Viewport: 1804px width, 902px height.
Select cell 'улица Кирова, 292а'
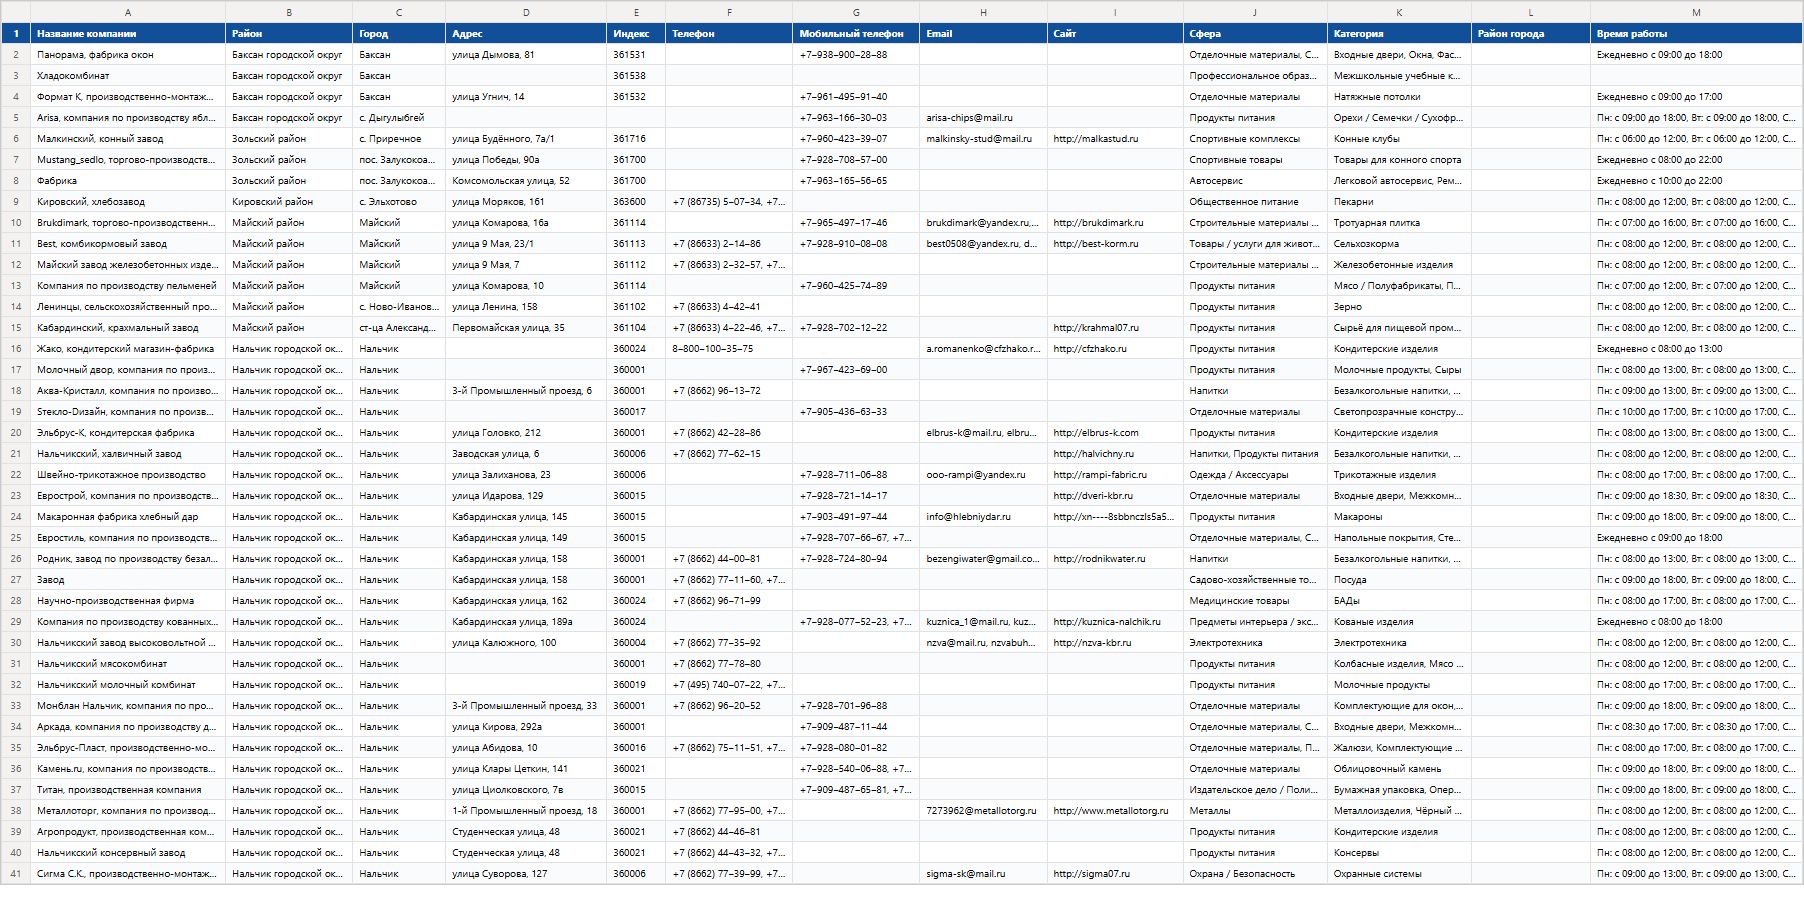(526, 726)
